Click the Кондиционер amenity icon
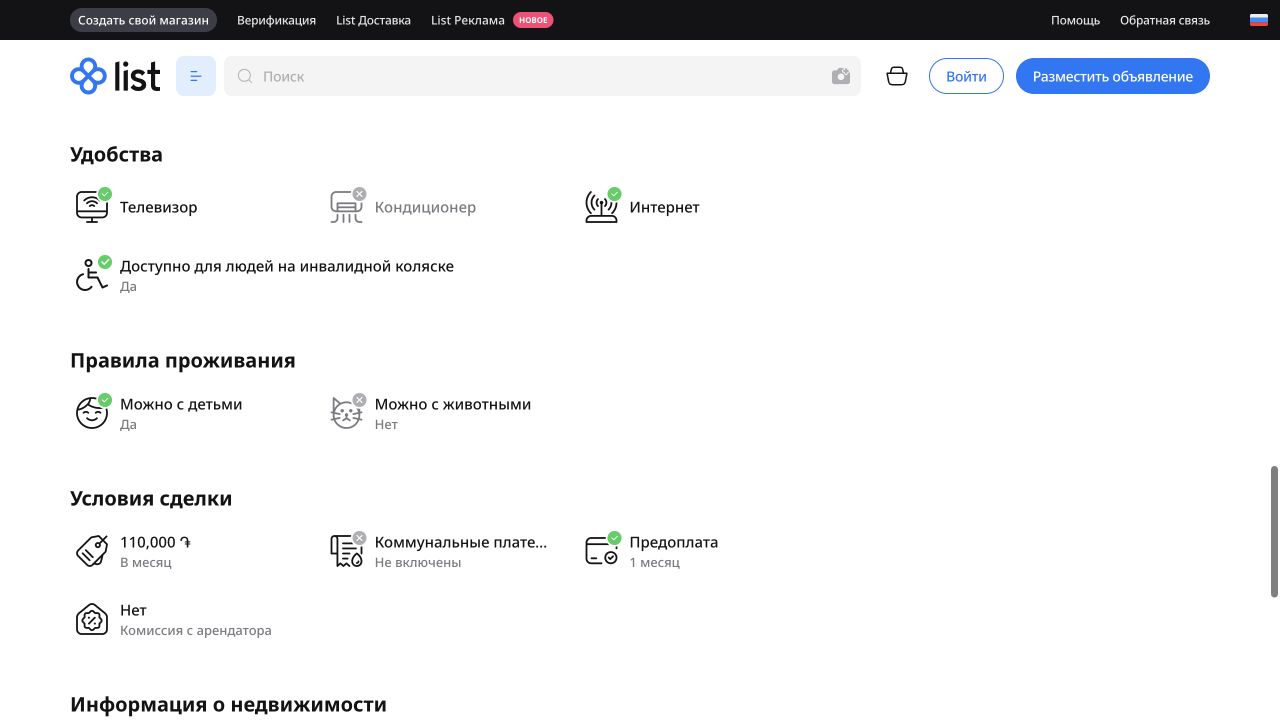Screen dimensions: 1280x720 (347, 206)
